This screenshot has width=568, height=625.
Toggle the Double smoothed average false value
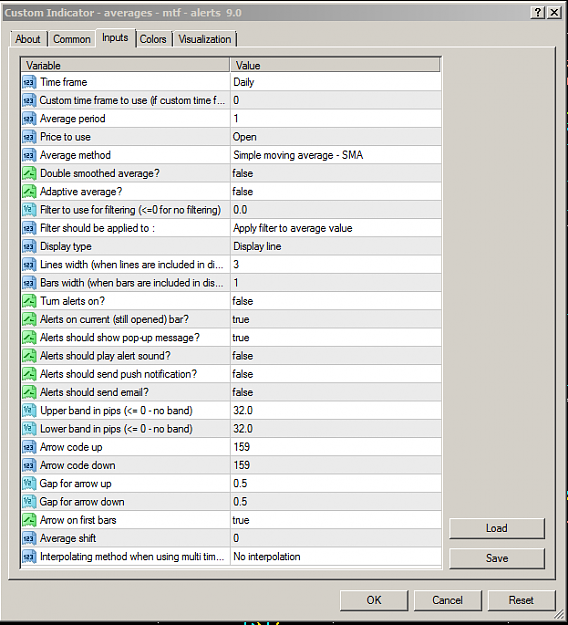[x=336, y=173]
